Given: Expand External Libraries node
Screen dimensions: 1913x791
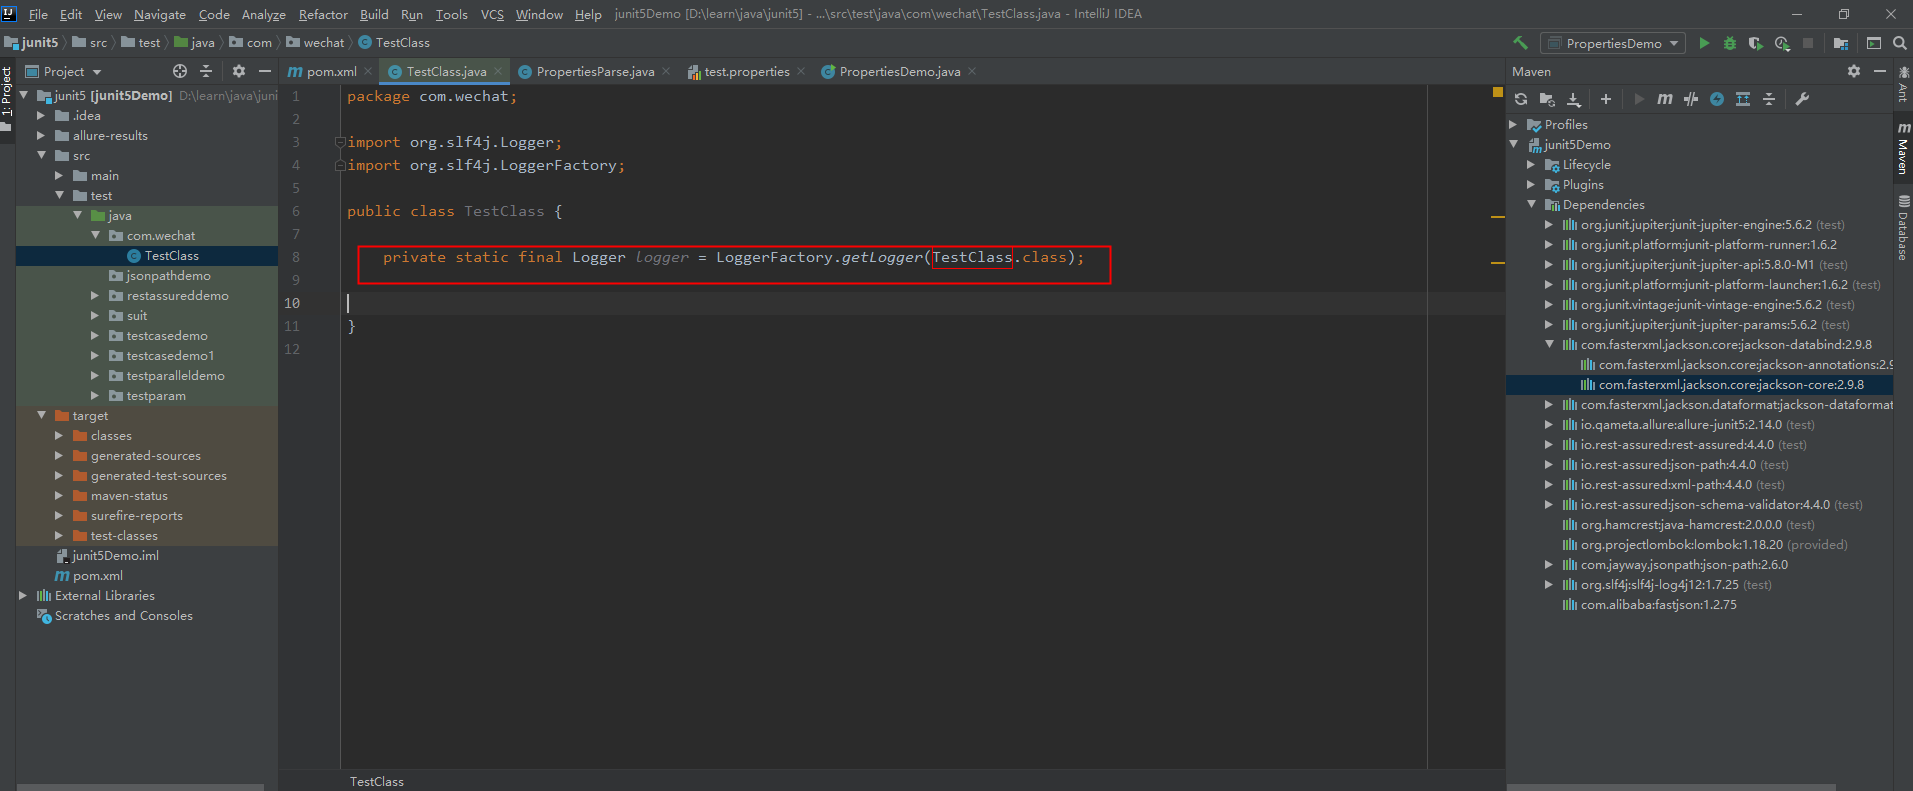Looking at the screenshot, I should [x=23, y=595].
